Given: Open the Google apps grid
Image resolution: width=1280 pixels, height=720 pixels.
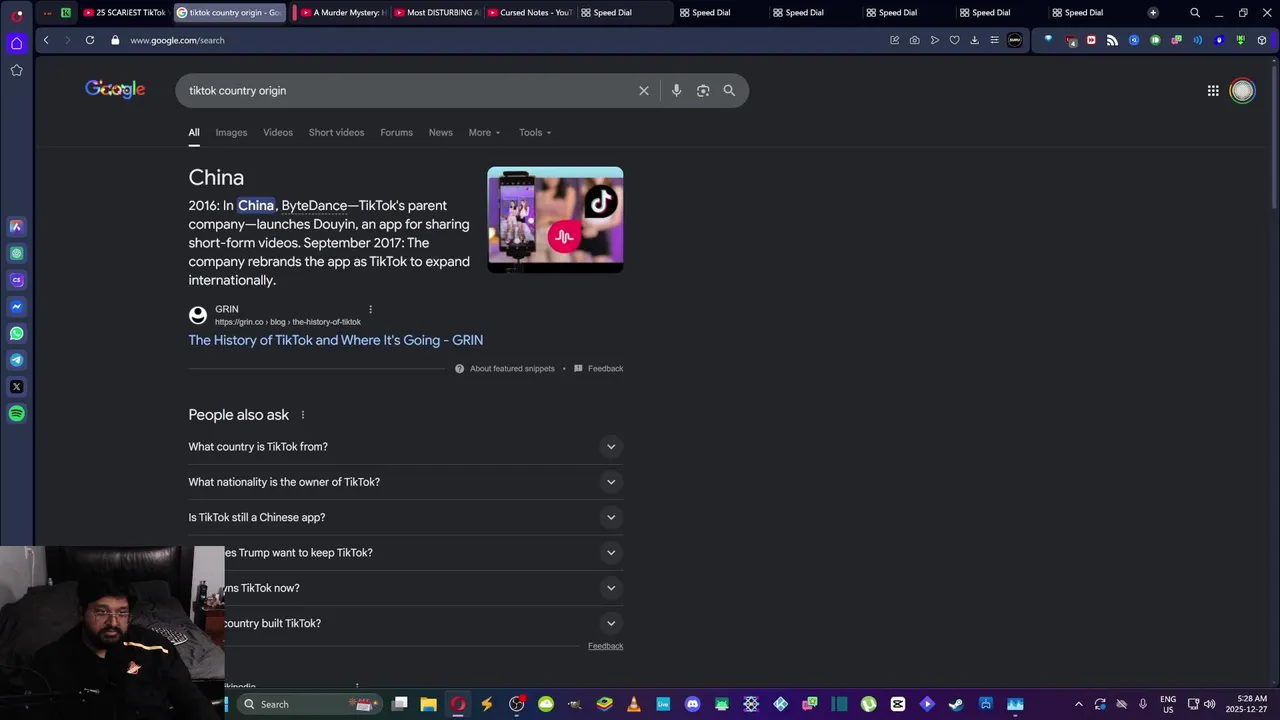Looking at the screenshot, I should [x=1213, y=91].
